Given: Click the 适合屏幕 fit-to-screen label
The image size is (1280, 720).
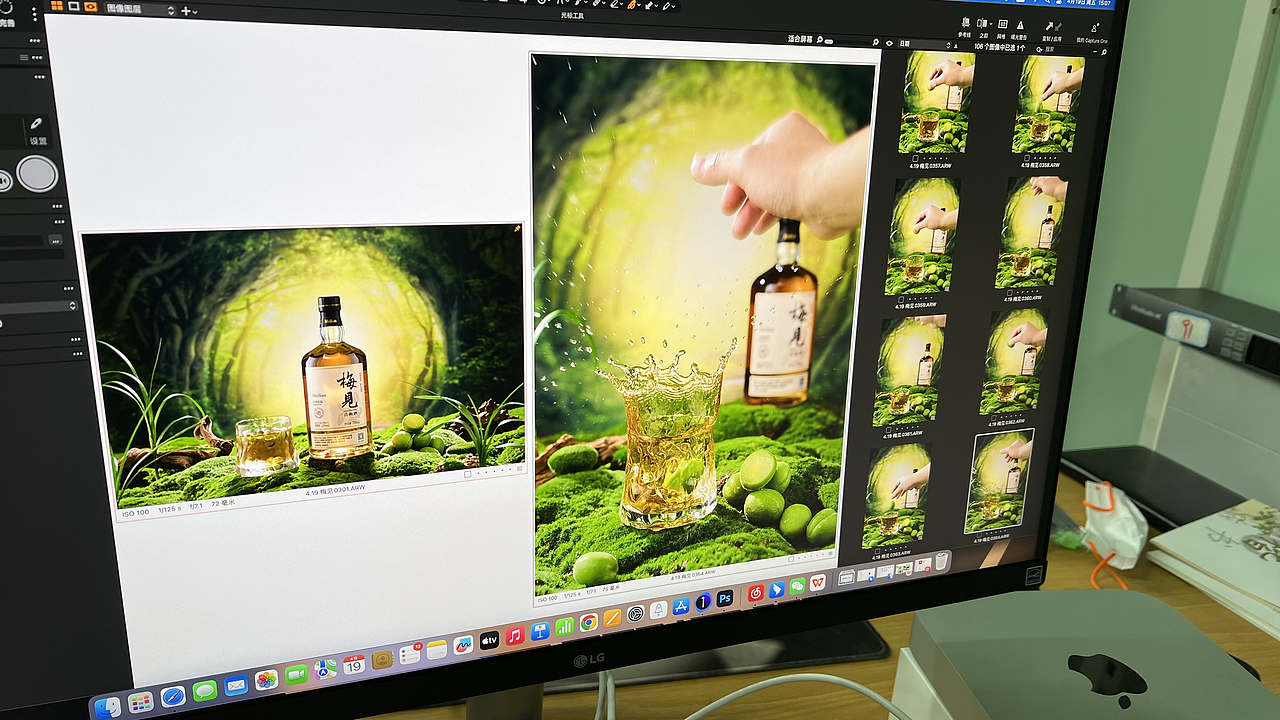Looking at the screenshot, I should [800, 40].
